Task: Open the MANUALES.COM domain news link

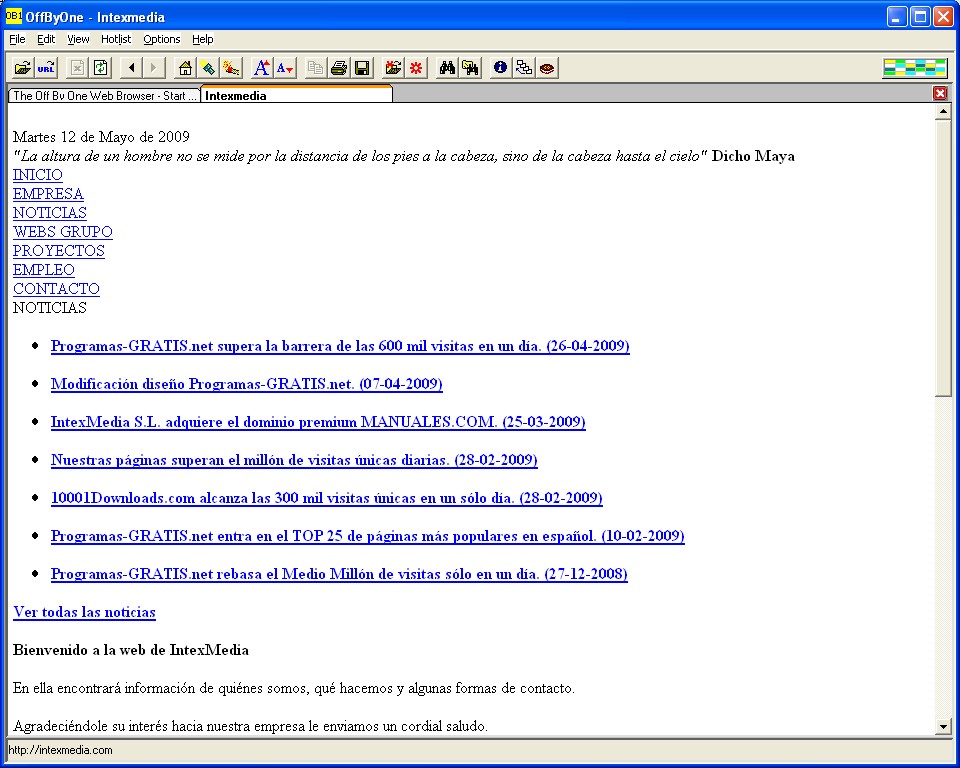Action: [318, 422]
